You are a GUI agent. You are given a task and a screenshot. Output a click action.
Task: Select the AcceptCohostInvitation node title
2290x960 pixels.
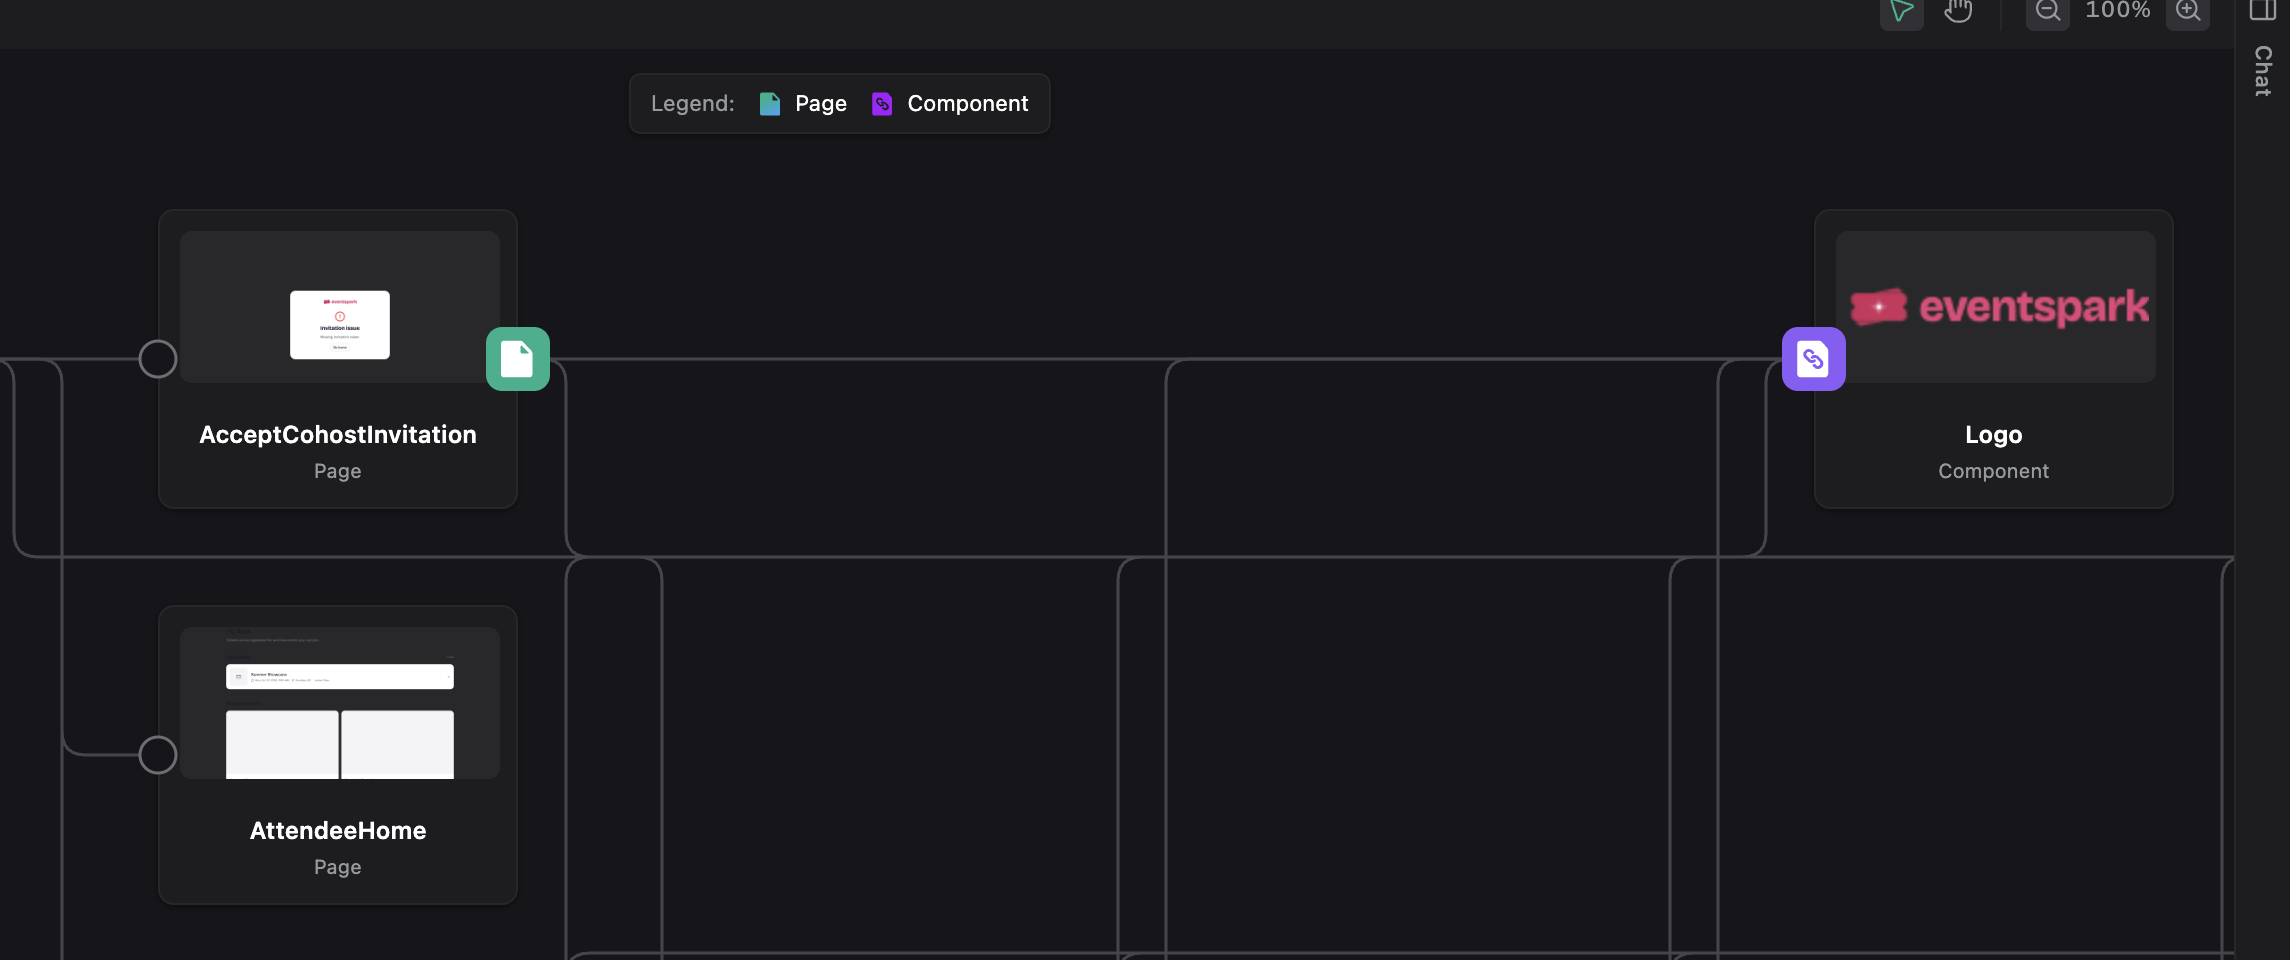click(338, 435)
